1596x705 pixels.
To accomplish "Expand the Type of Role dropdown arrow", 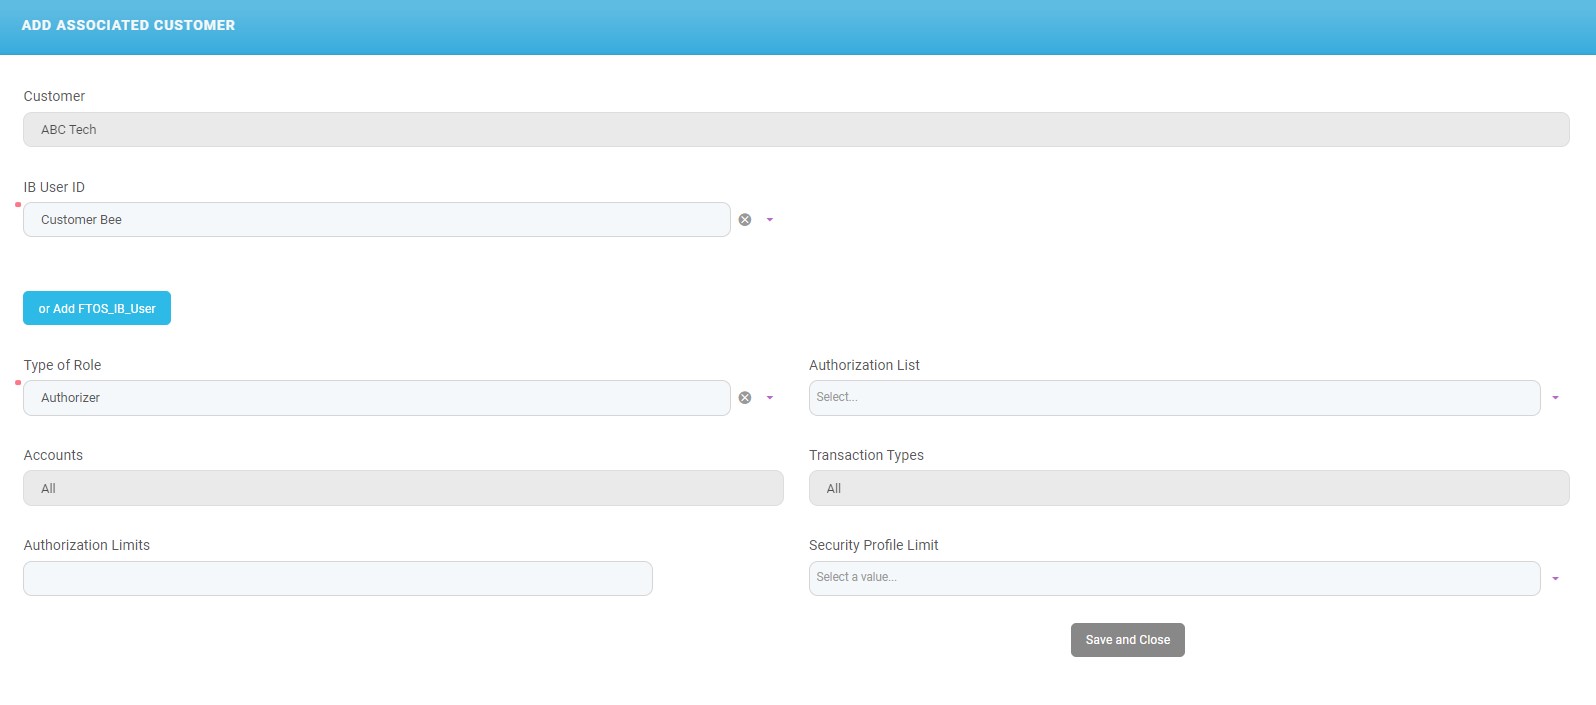I will (770, 398).
